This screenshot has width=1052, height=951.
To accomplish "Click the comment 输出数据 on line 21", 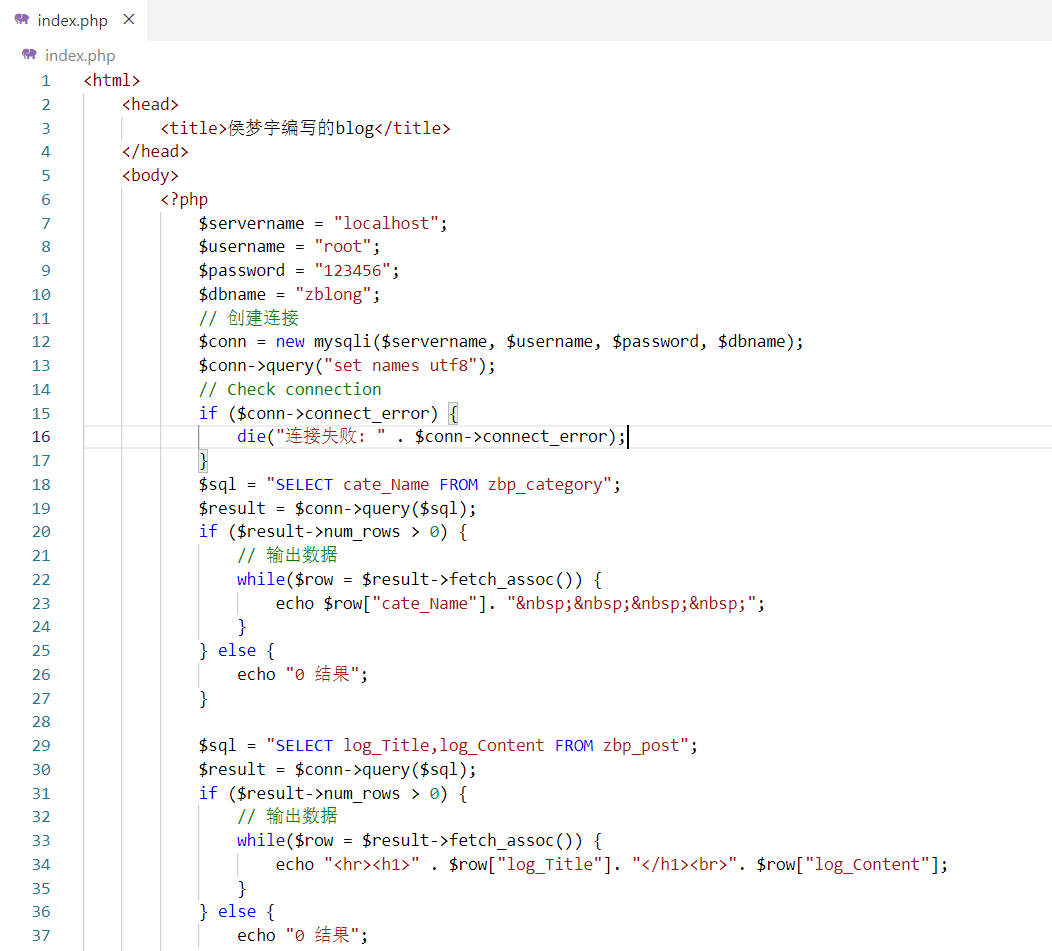I will point(287,556).
